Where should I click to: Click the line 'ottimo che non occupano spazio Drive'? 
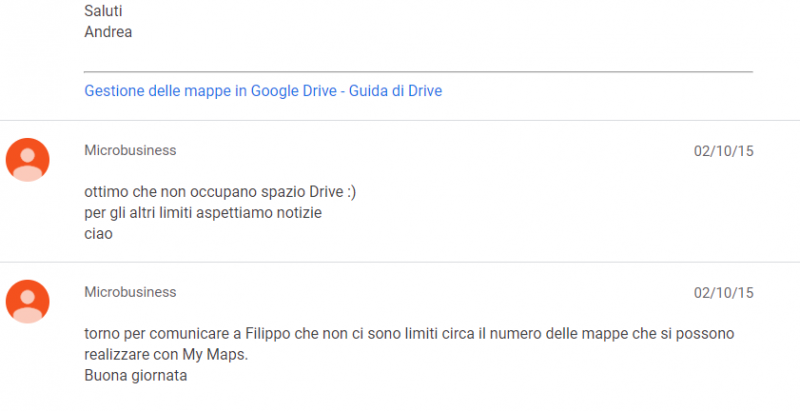pos(202,191)
